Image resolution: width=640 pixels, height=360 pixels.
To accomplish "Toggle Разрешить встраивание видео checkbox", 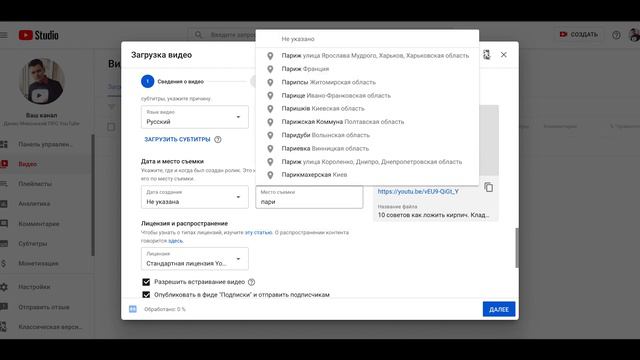I will pos(146,282).
